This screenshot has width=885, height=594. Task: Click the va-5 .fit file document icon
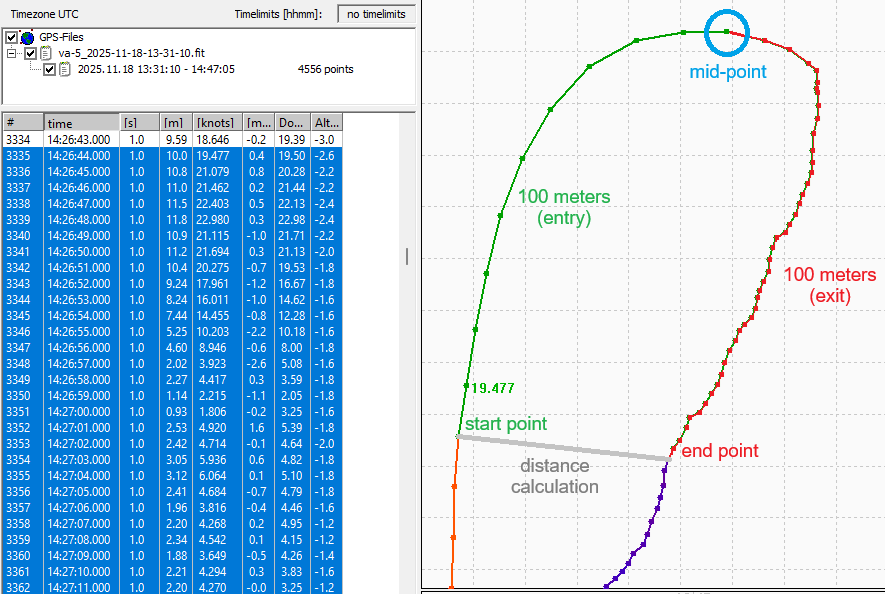pyautogui.click(x=46, y=53)
